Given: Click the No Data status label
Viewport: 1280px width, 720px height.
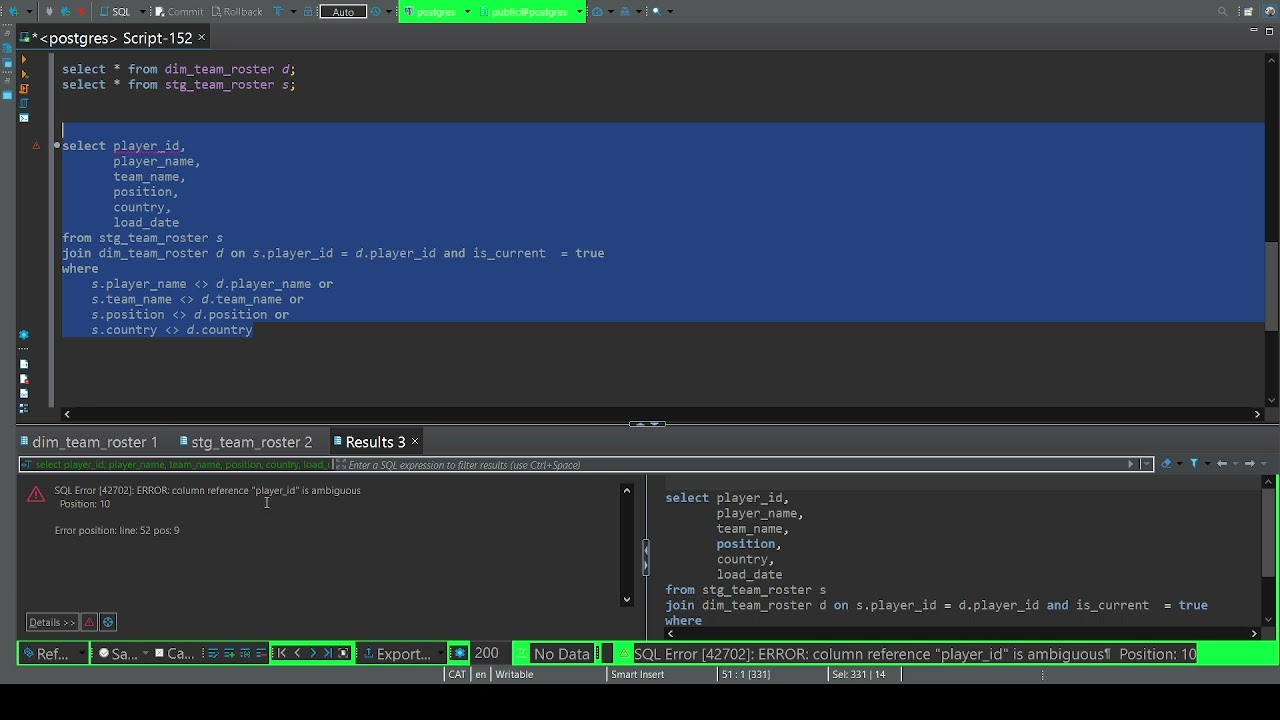Looking at the screenshot, I should (x=562, y=653).
